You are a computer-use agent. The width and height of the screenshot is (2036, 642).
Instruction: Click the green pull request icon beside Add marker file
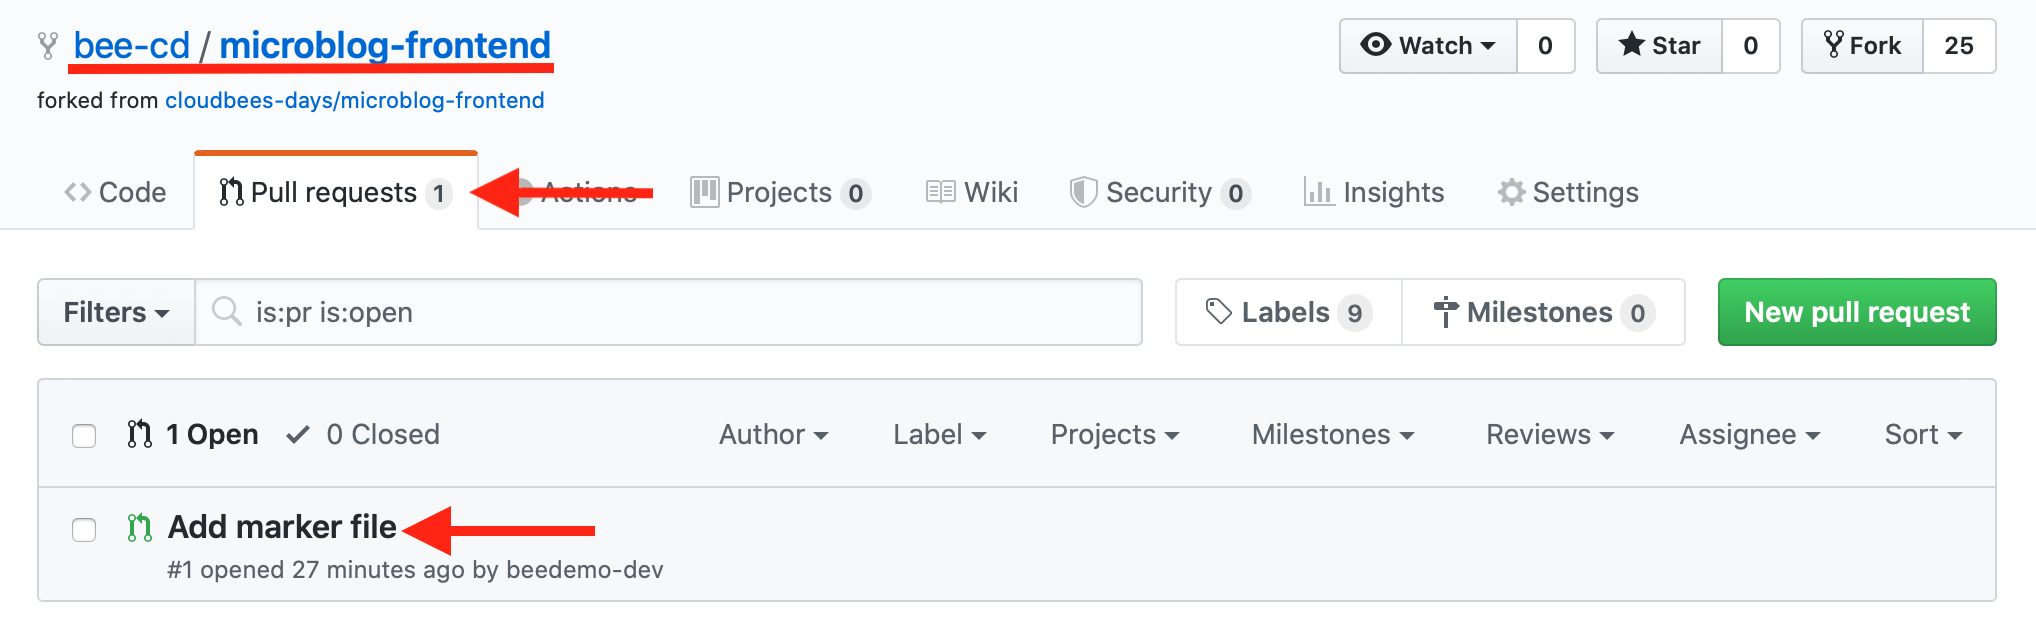pos(140,527)
